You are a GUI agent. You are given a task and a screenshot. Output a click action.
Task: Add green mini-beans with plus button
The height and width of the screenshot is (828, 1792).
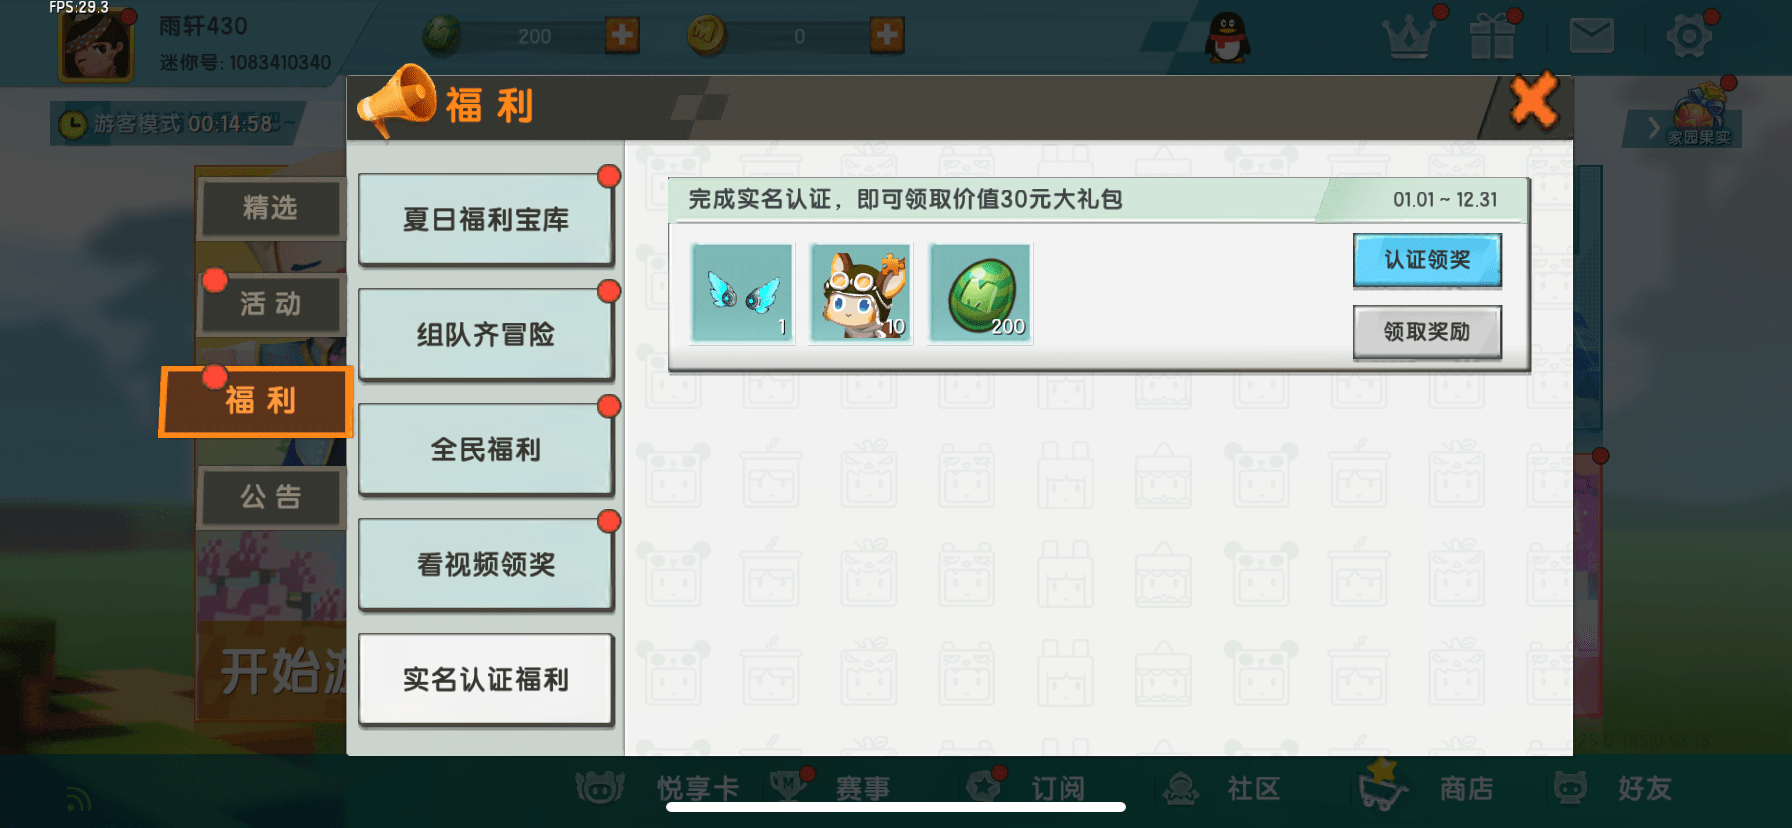pyautogui.click(x=622, y=36)
